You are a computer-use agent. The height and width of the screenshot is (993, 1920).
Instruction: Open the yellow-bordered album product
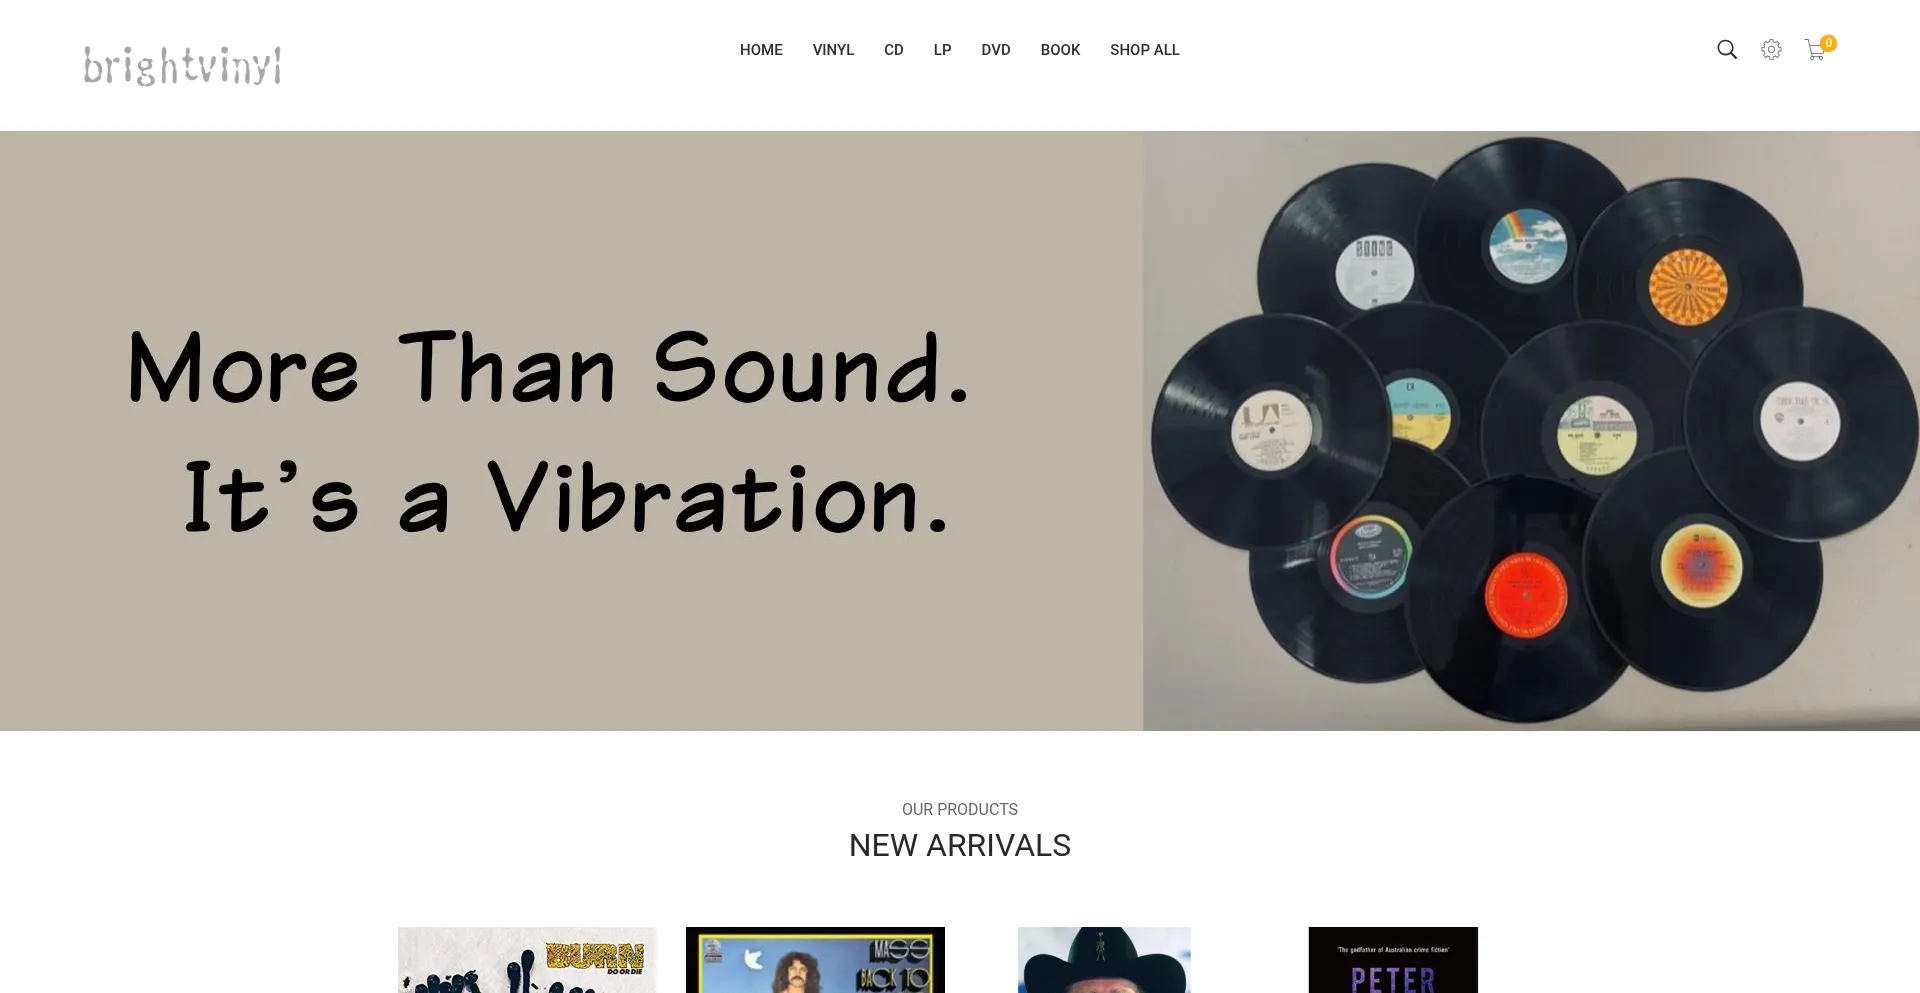(815, 960)
